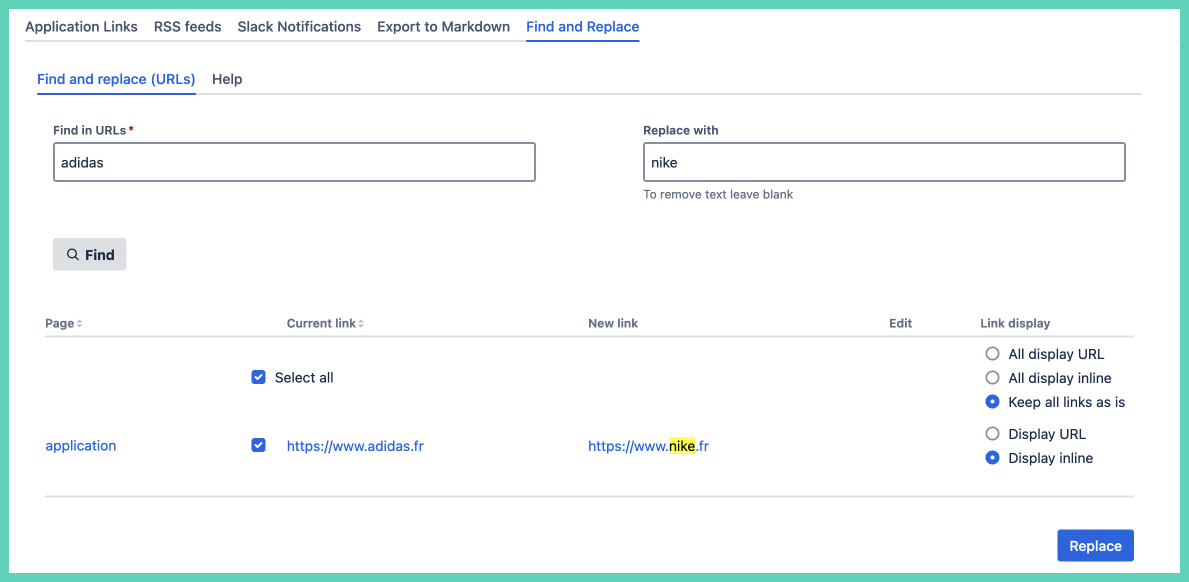
Task: Select the All display URL option
Action: [992, 353]
